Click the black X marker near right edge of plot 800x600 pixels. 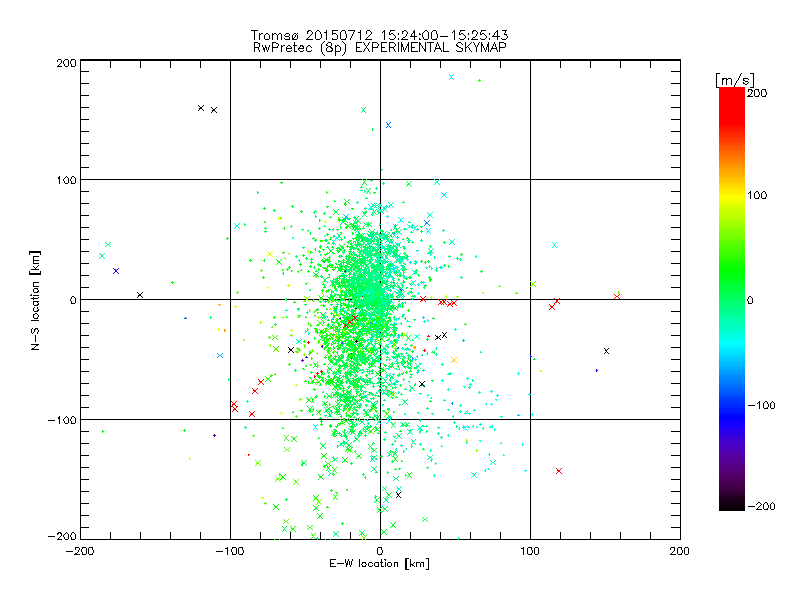[606, 351]
